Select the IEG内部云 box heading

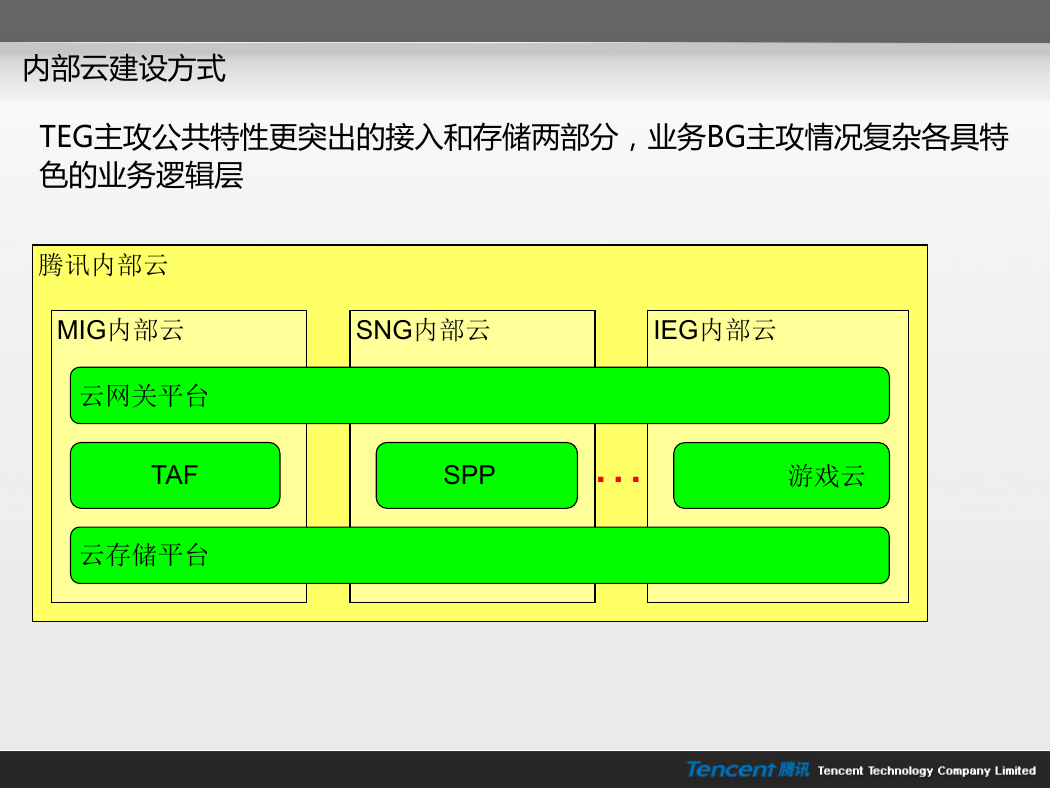coord(715,330)
